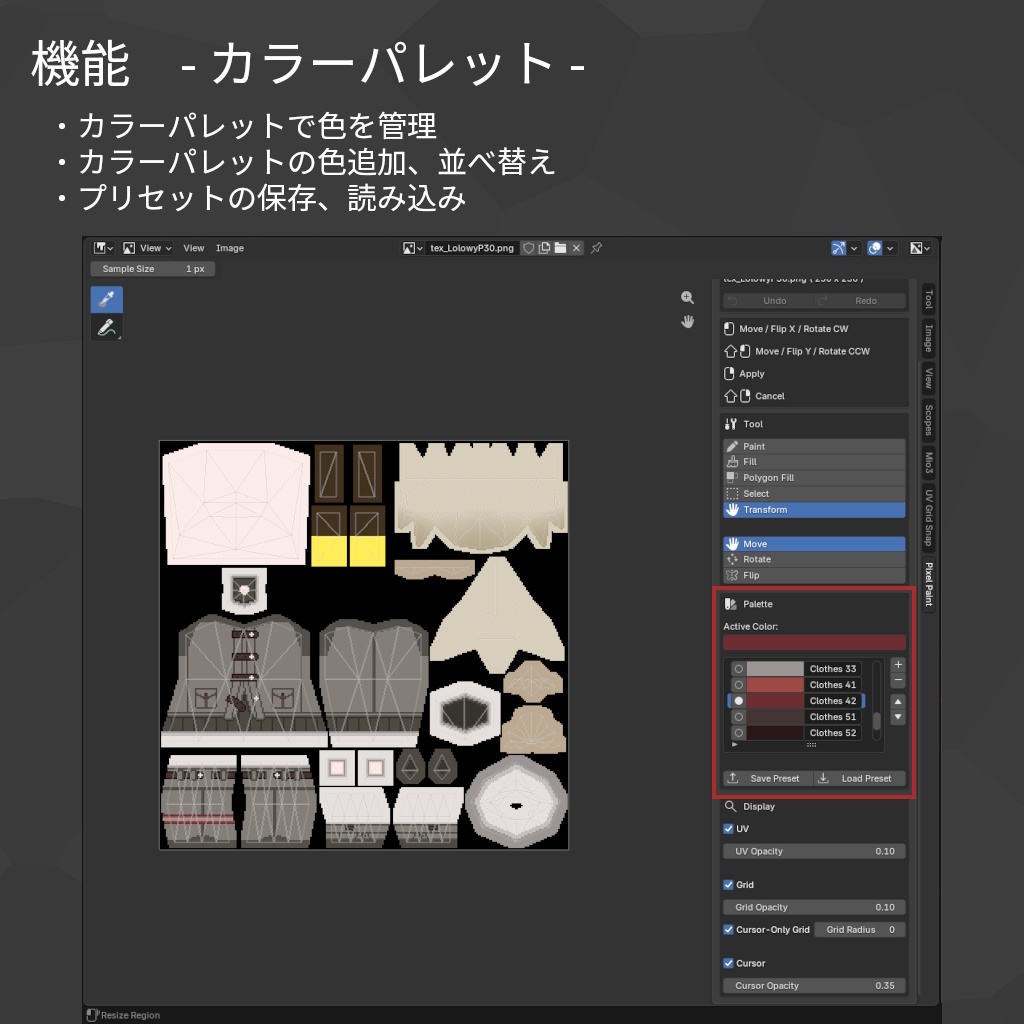
Task: Duplicate image with the new copy icon
Action: coord(544,248)
